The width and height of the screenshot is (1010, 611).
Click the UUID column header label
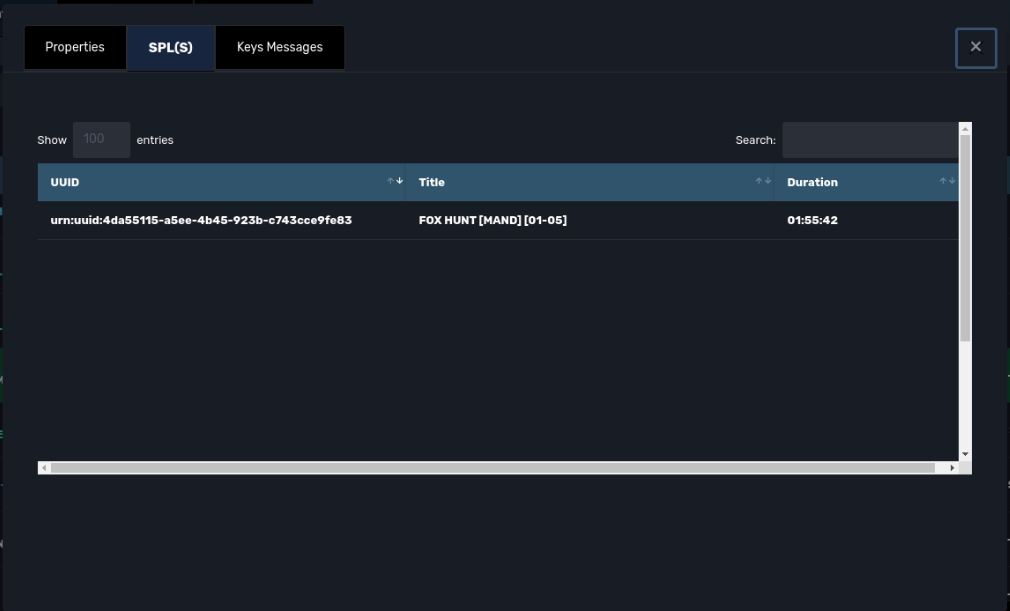(x=65, y=182)
